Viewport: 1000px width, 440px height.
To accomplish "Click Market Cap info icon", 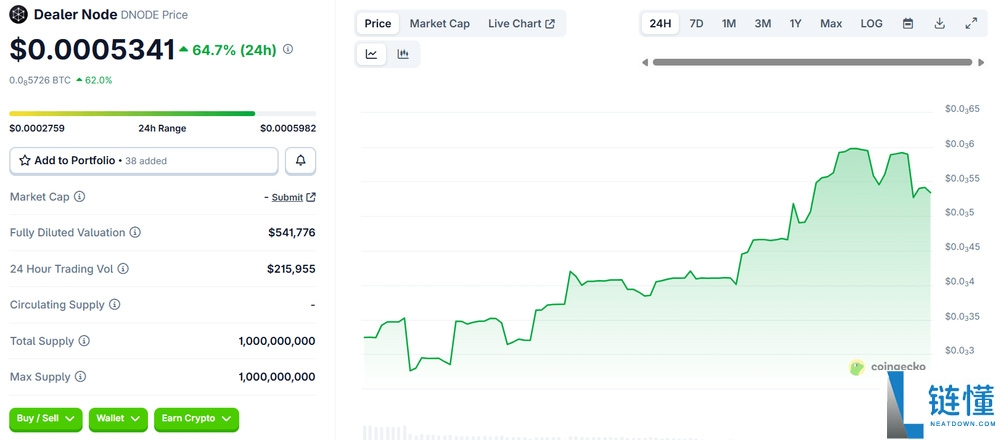I will click(x=80, y=197).
